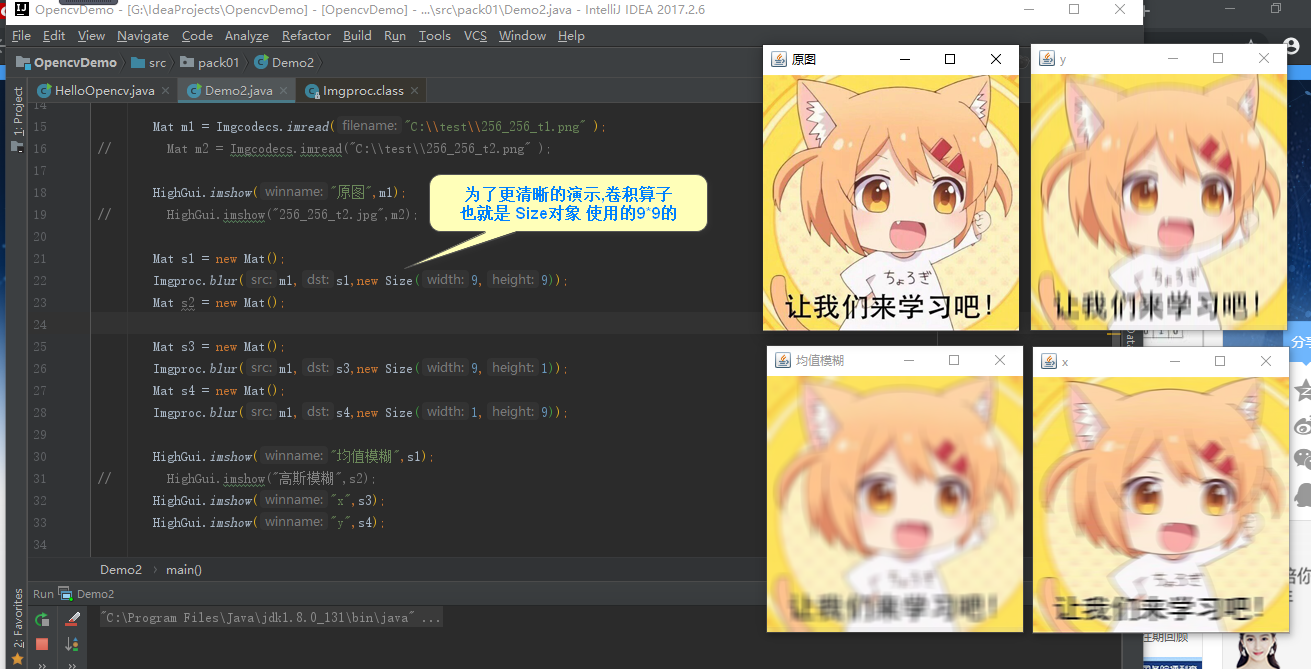Select src folder in the navigation breadcrumb
Viewport: 1311px width, 669px height.
[x=149, y=62]
